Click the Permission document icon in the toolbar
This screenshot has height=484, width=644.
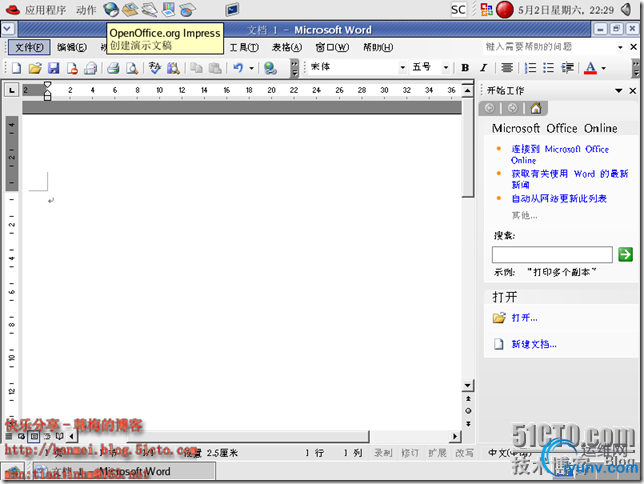coord(72,68)
